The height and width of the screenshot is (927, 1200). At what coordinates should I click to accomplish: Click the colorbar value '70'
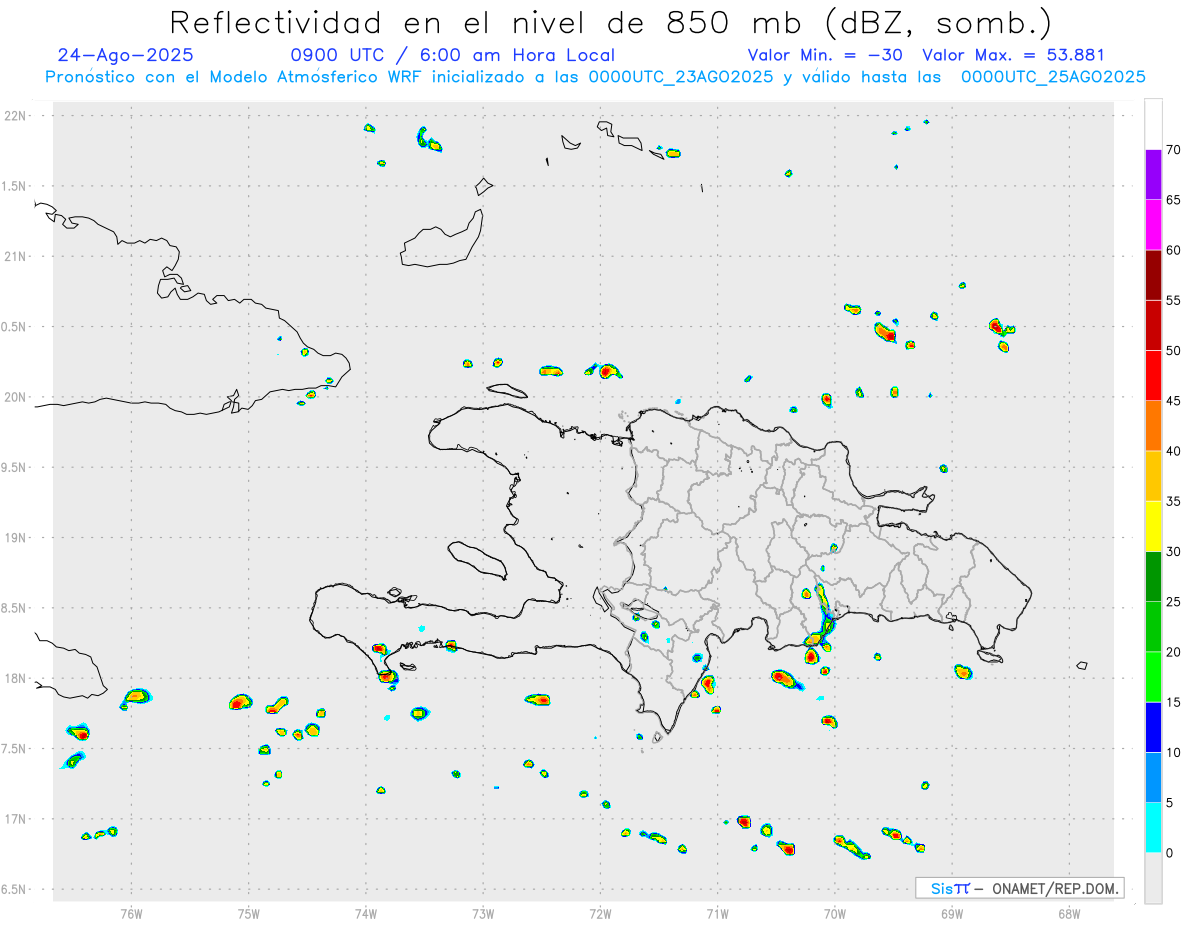1175,150
